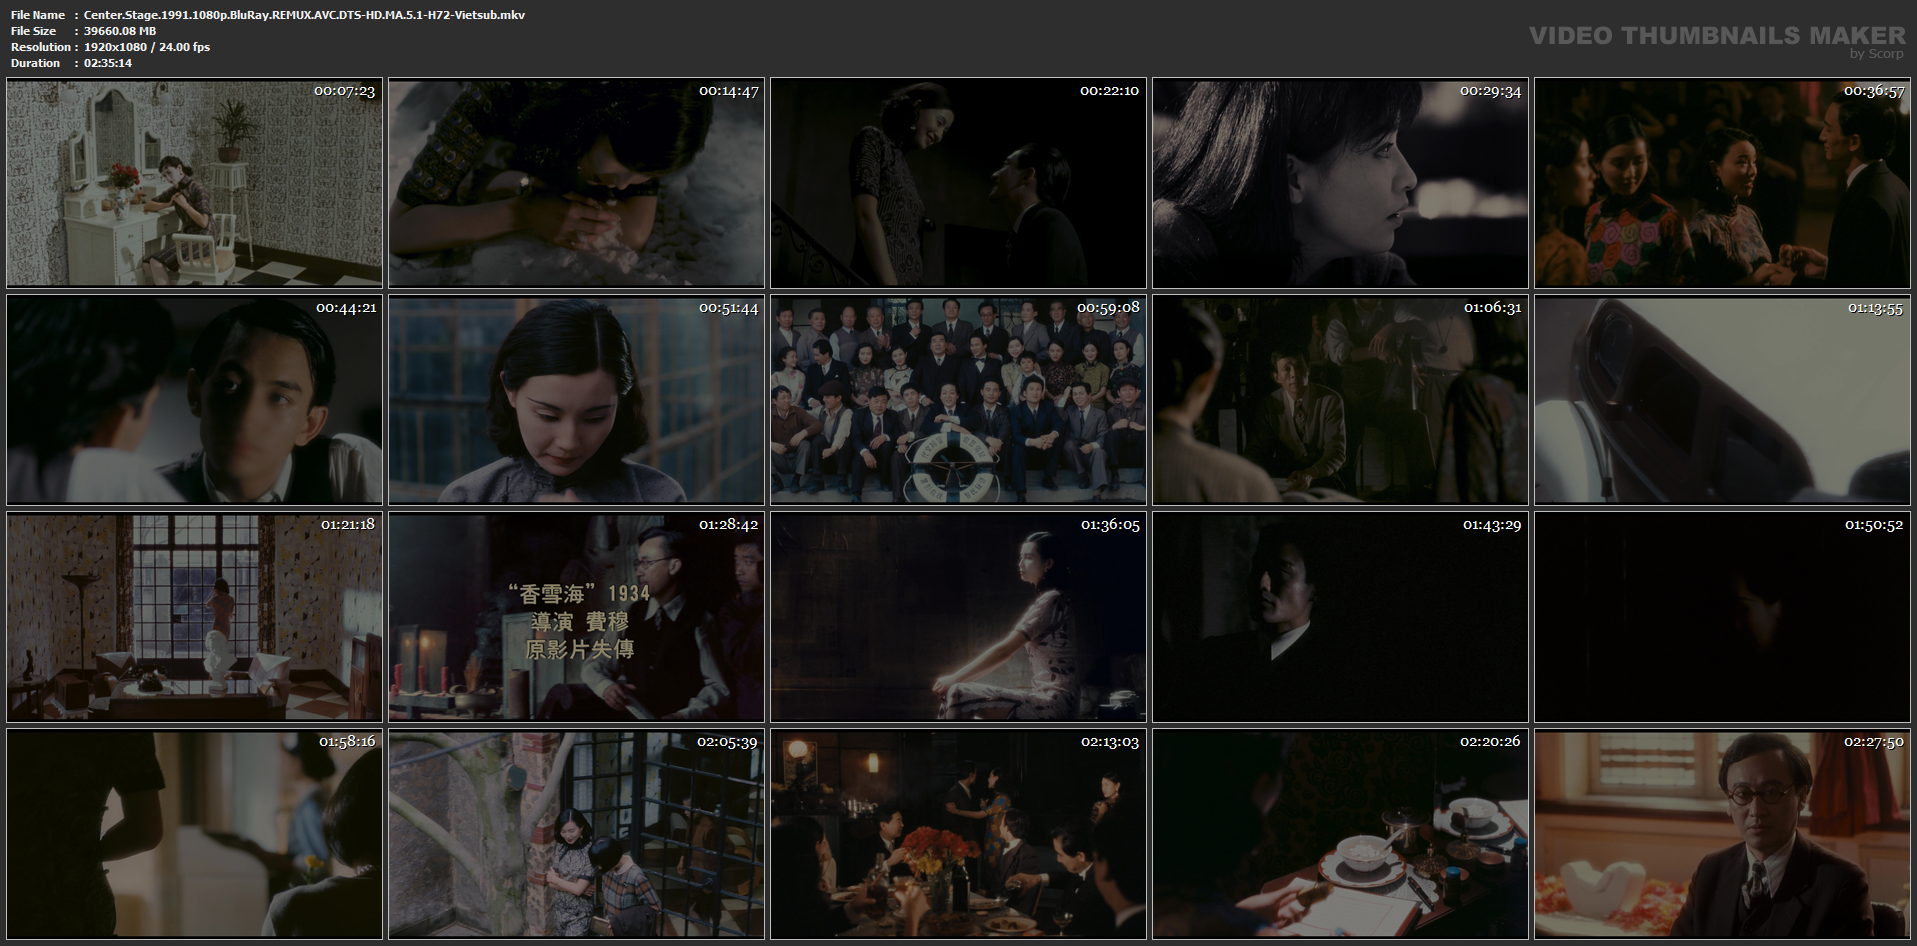
Task: Click the 00:22:10 staircase scene thumbnail
Action: click(958, 183)
